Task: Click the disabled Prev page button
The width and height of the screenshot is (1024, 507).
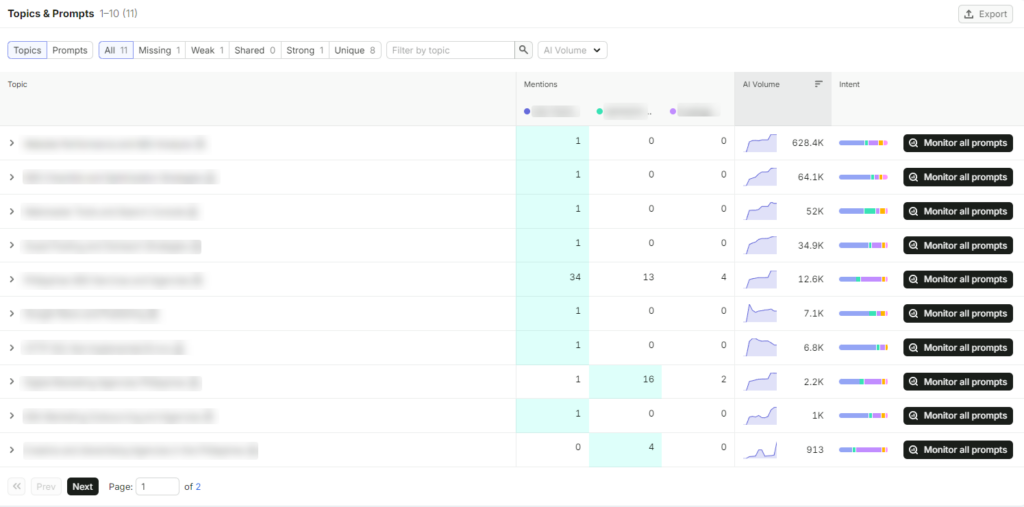Action: 46,487
